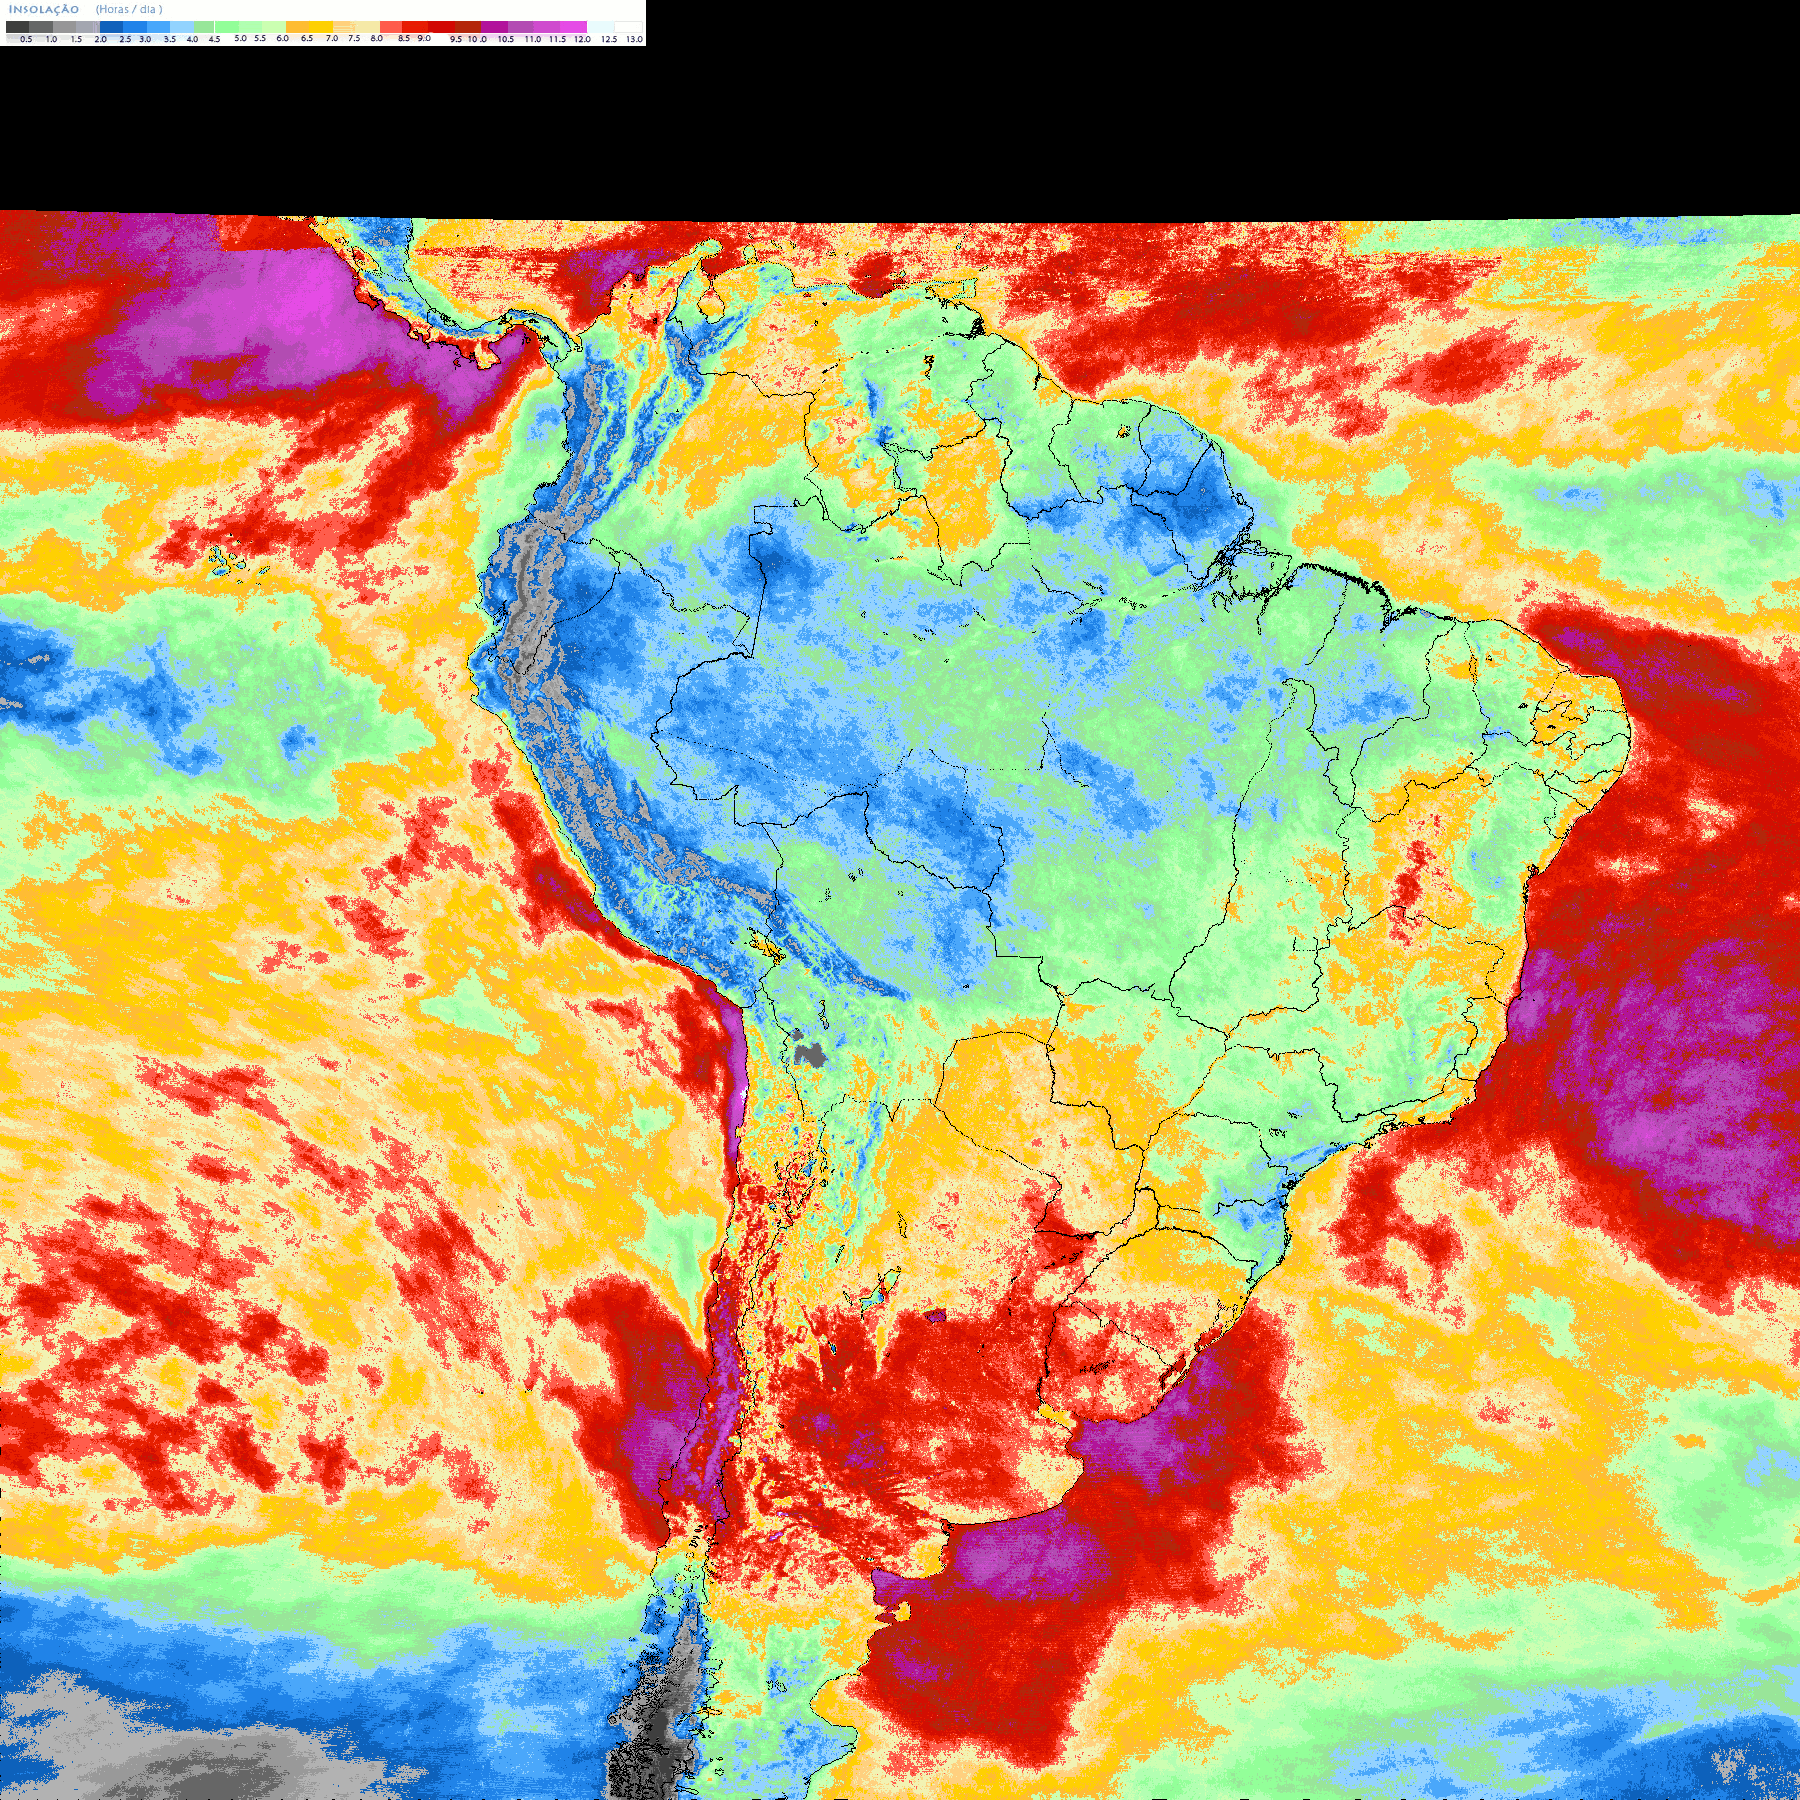The width and height of the screenshot is (1800, 1800).
Task: Choose the 10.5 legend scale label
Action: tap(506, 39)
